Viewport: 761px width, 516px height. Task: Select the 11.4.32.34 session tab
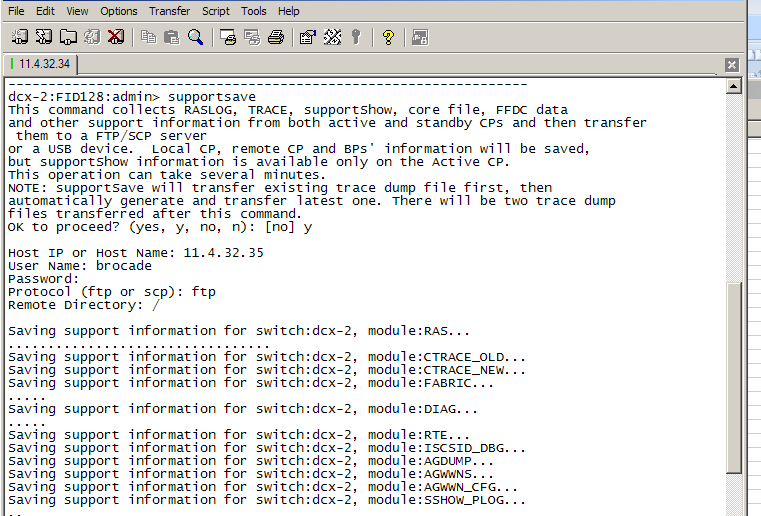[x=41, y=64]
